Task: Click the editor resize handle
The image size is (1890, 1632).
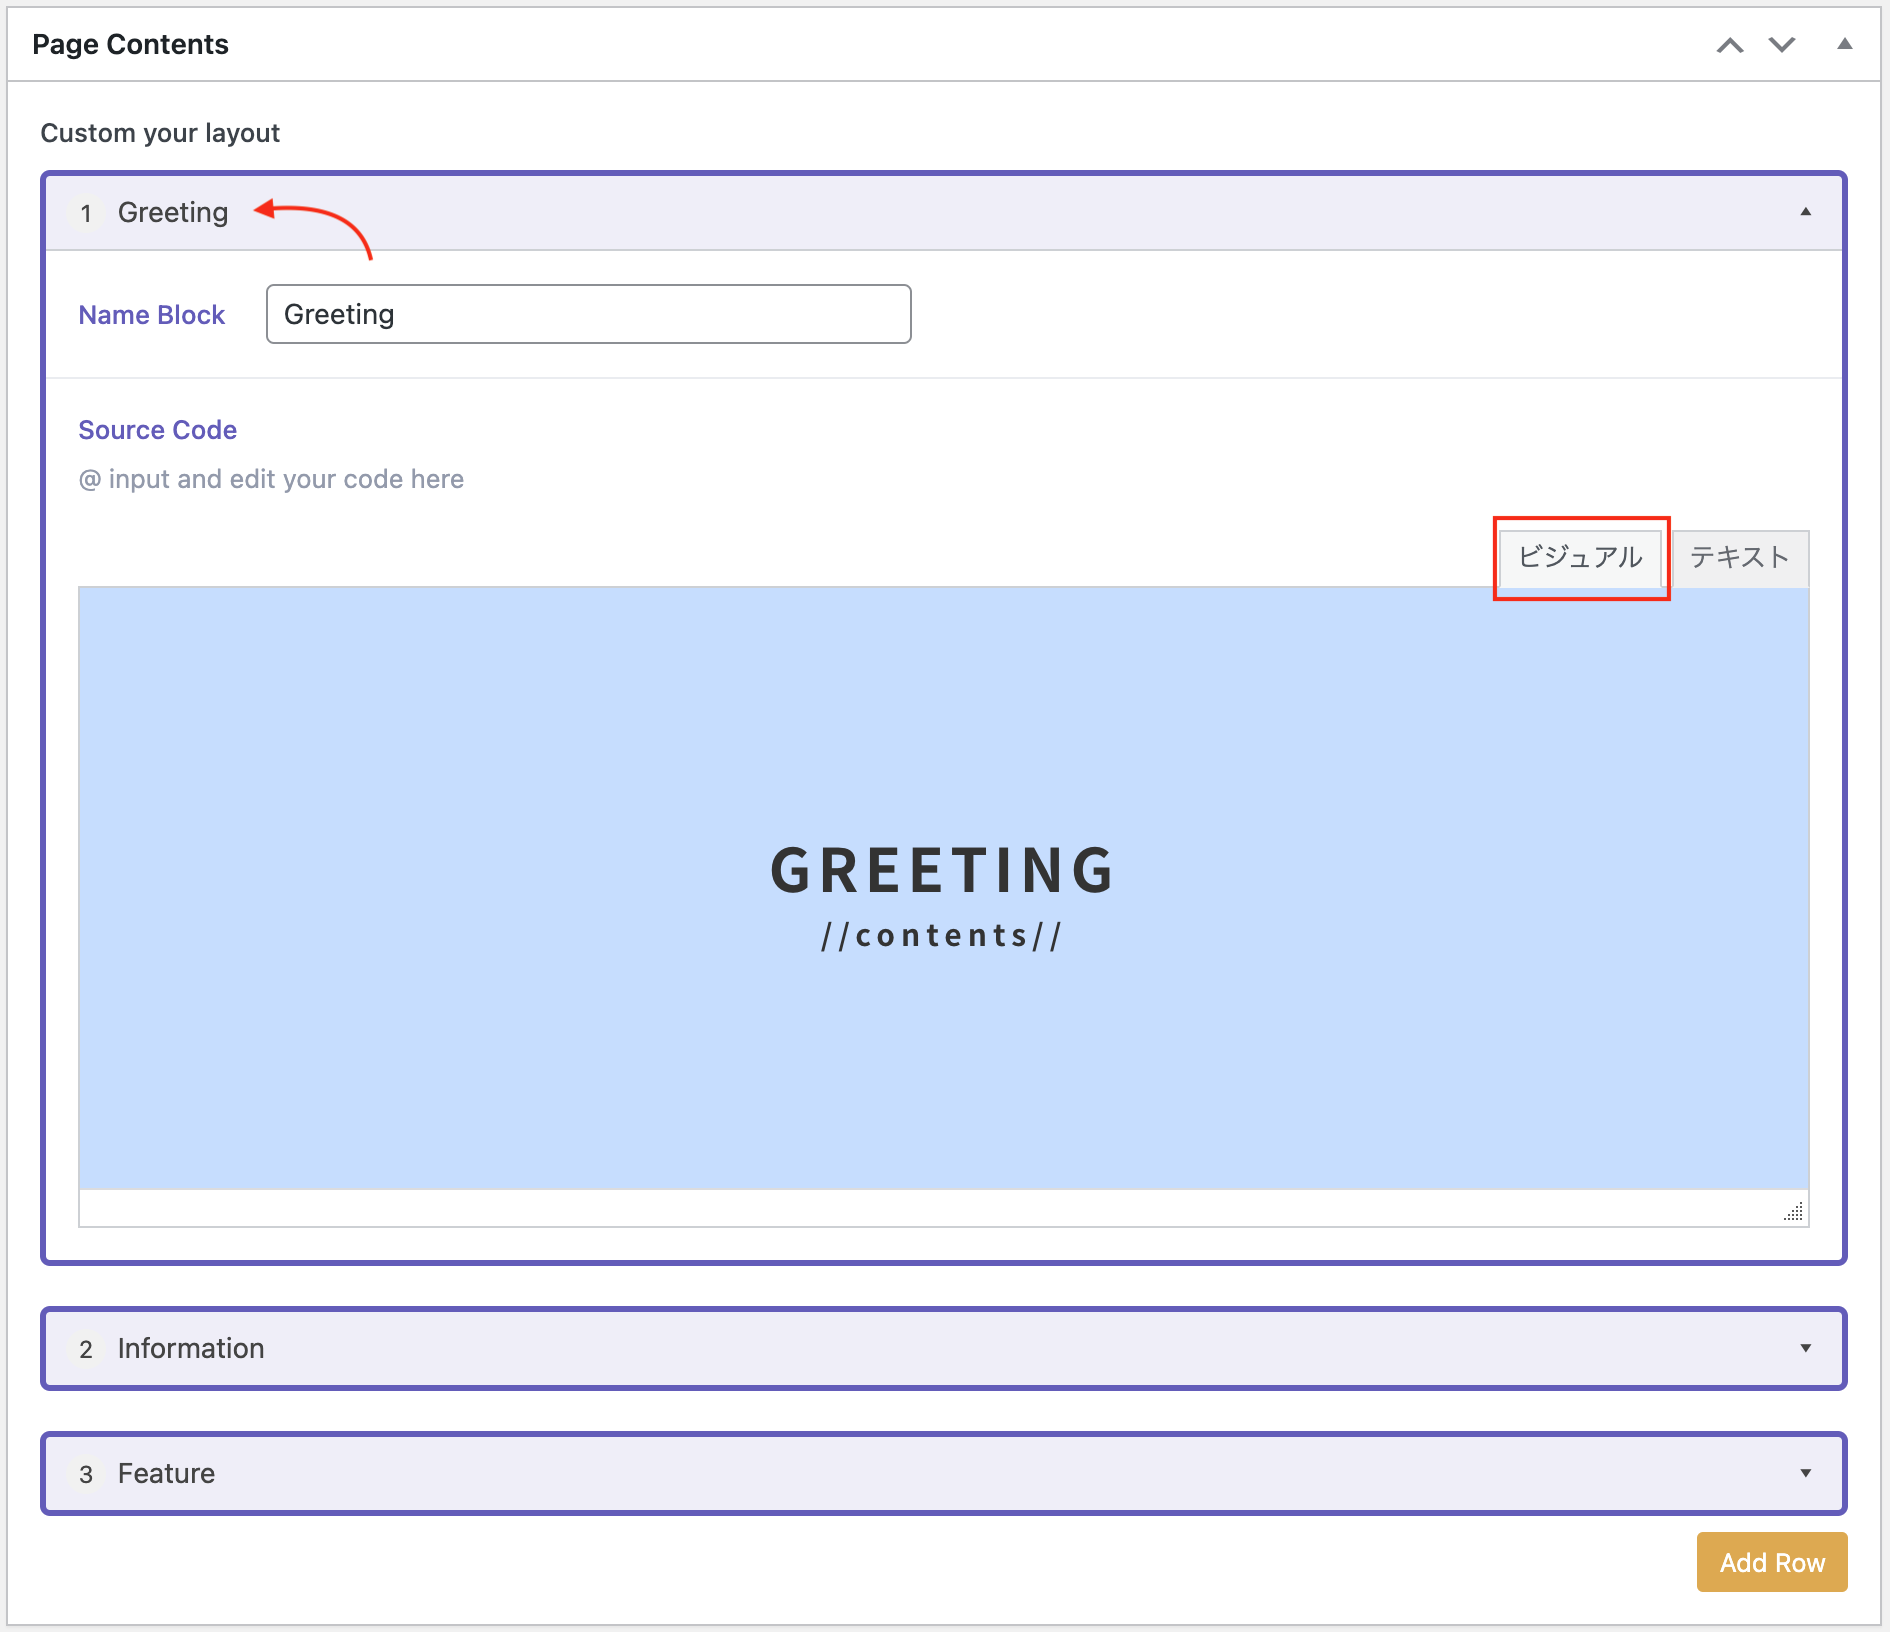Action: click(1794, 1212)
